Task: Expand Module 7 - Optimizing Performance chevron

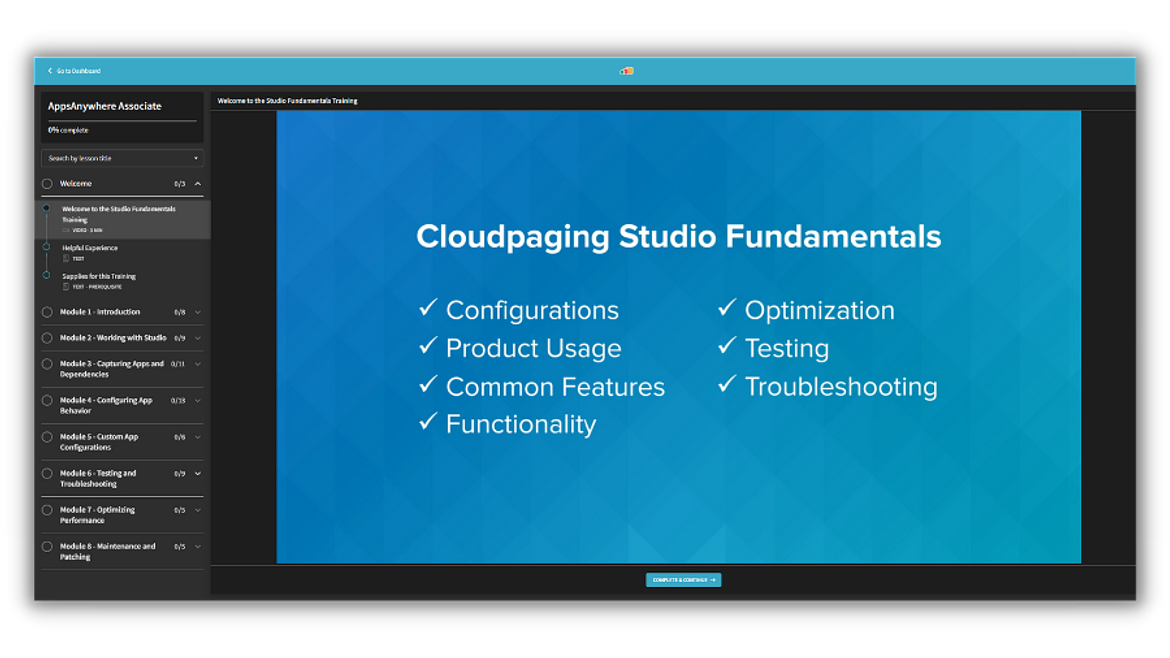Action: [x=198, y=510]
